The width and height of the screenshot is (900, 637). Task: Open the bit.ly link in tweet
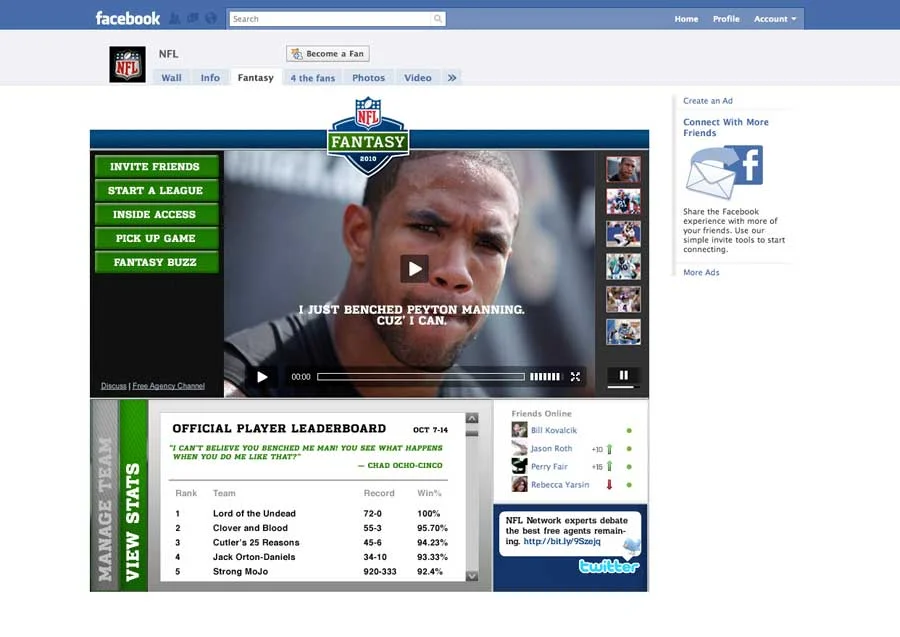coord(562,541)
